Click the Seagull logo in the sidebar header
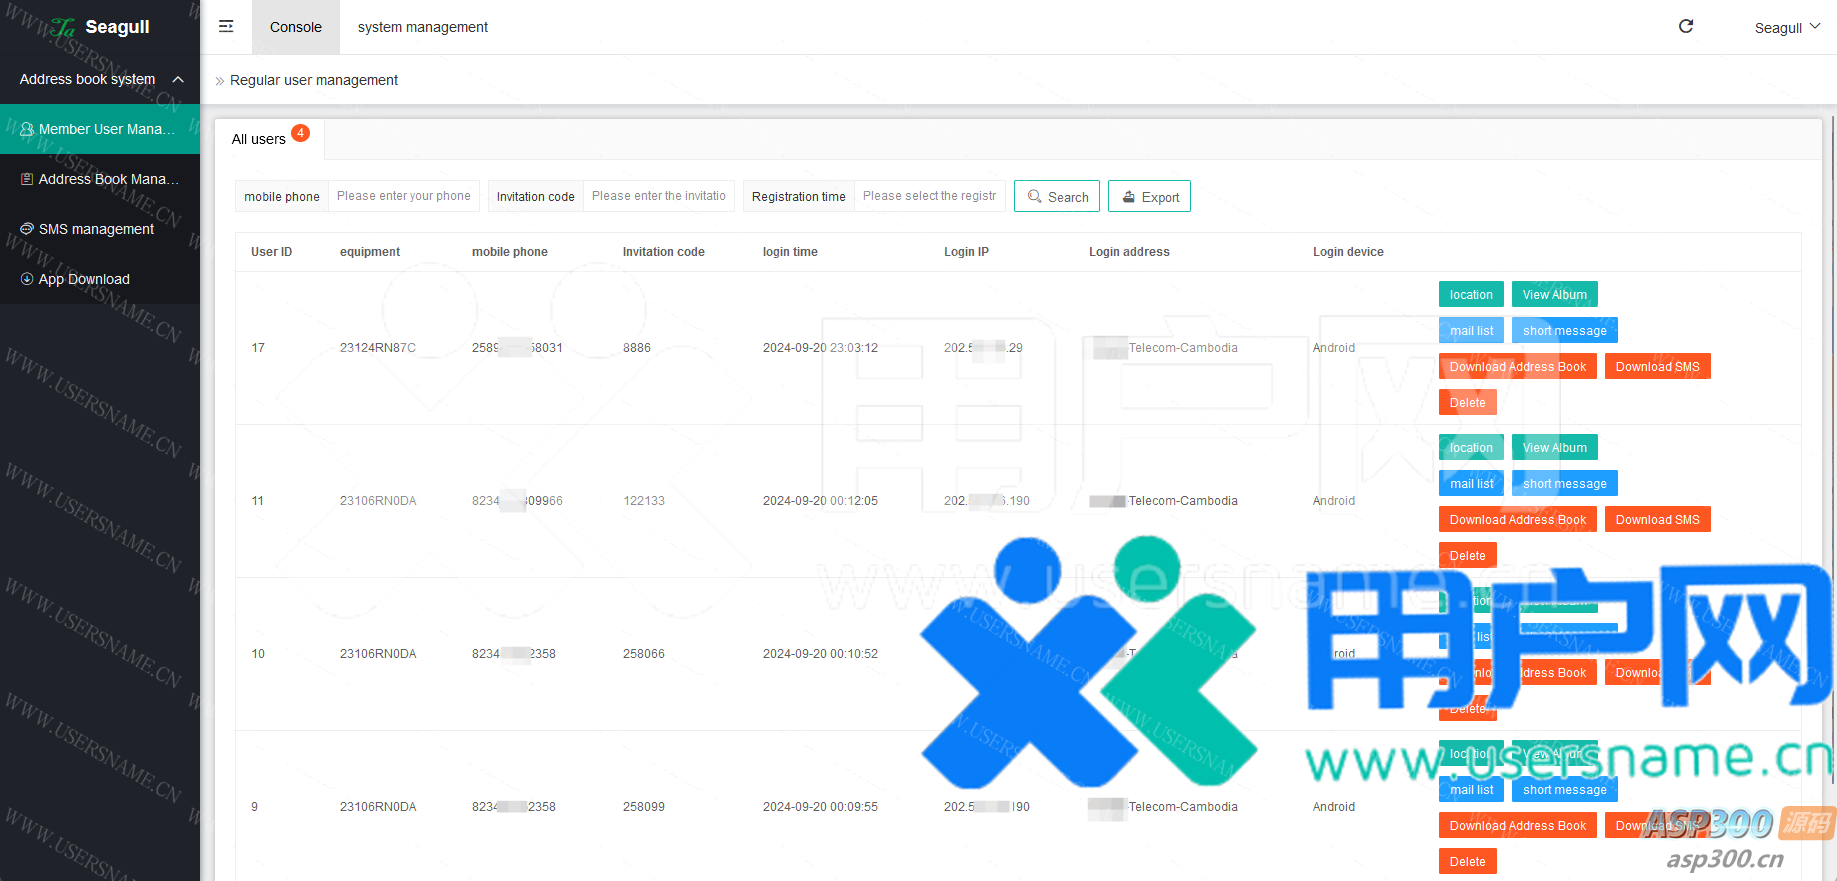The image size is (1837, 881). point(100,27)
